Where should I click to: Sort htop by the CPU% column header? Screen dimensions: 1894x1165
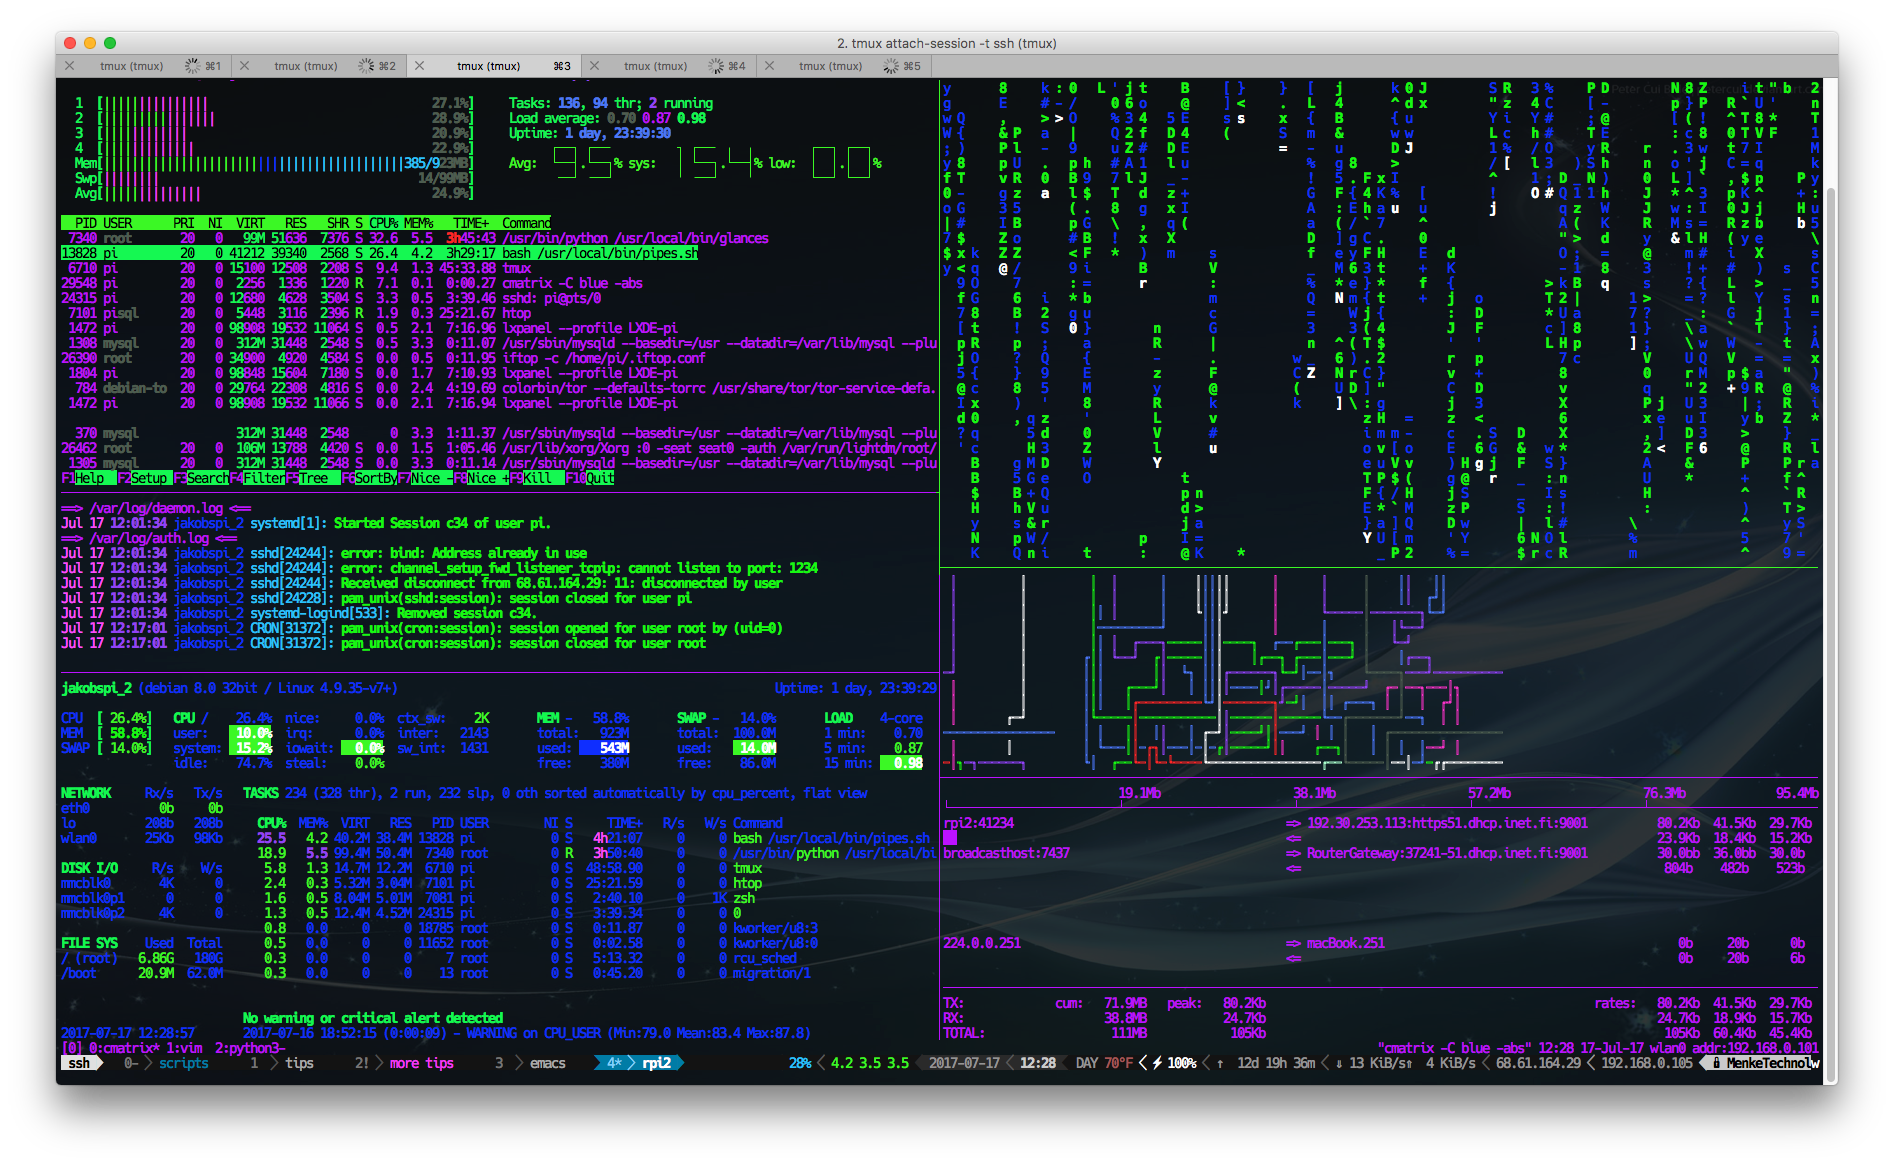(x=384, y=223)
